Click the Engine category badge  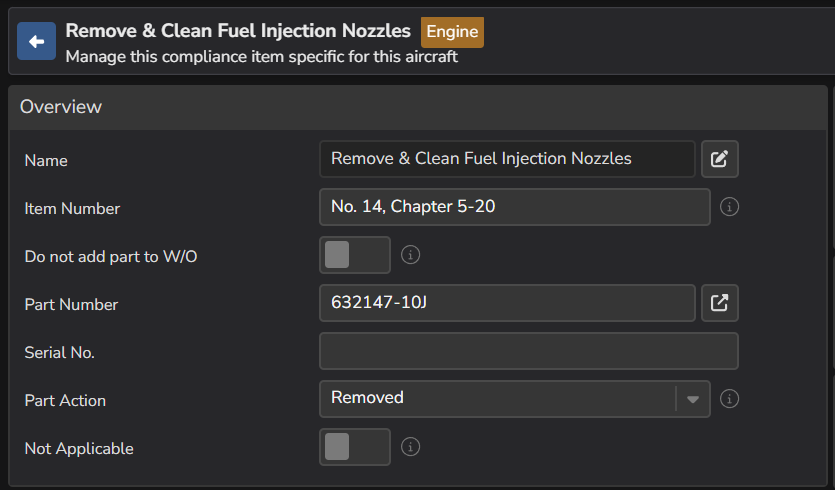point(452,31)
